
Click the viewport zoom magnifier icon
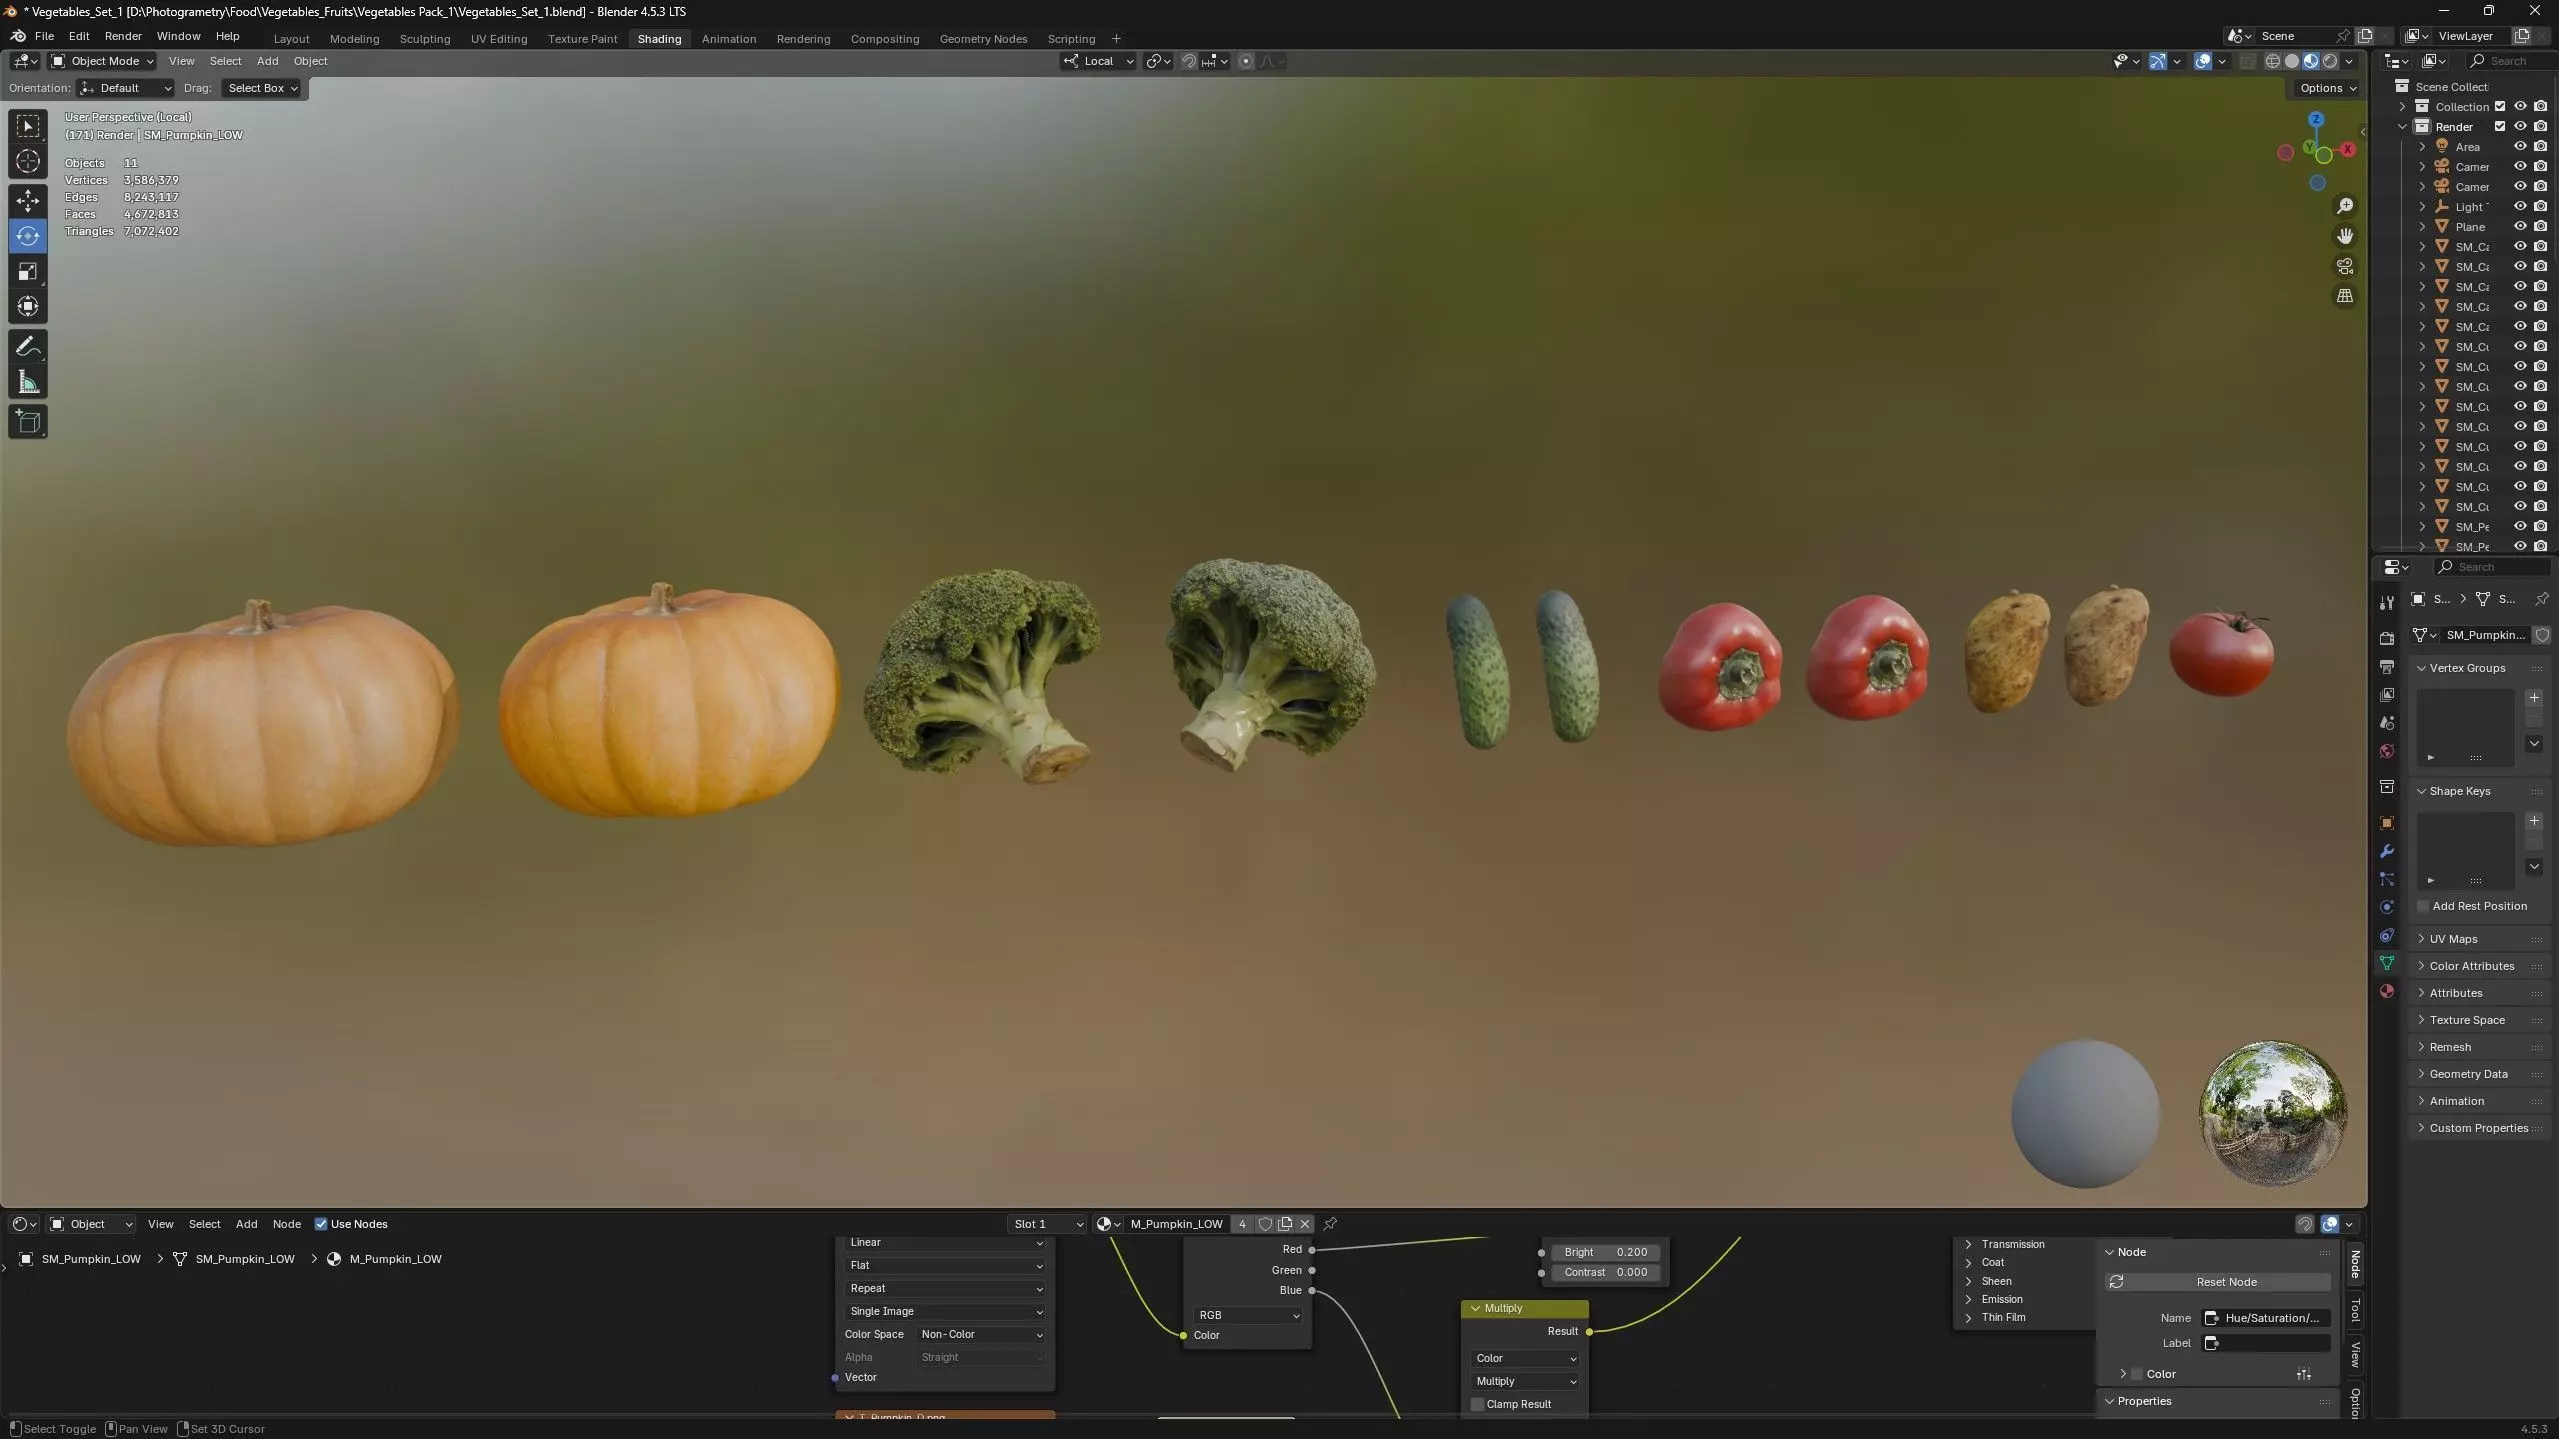(x=2344, y=206)
